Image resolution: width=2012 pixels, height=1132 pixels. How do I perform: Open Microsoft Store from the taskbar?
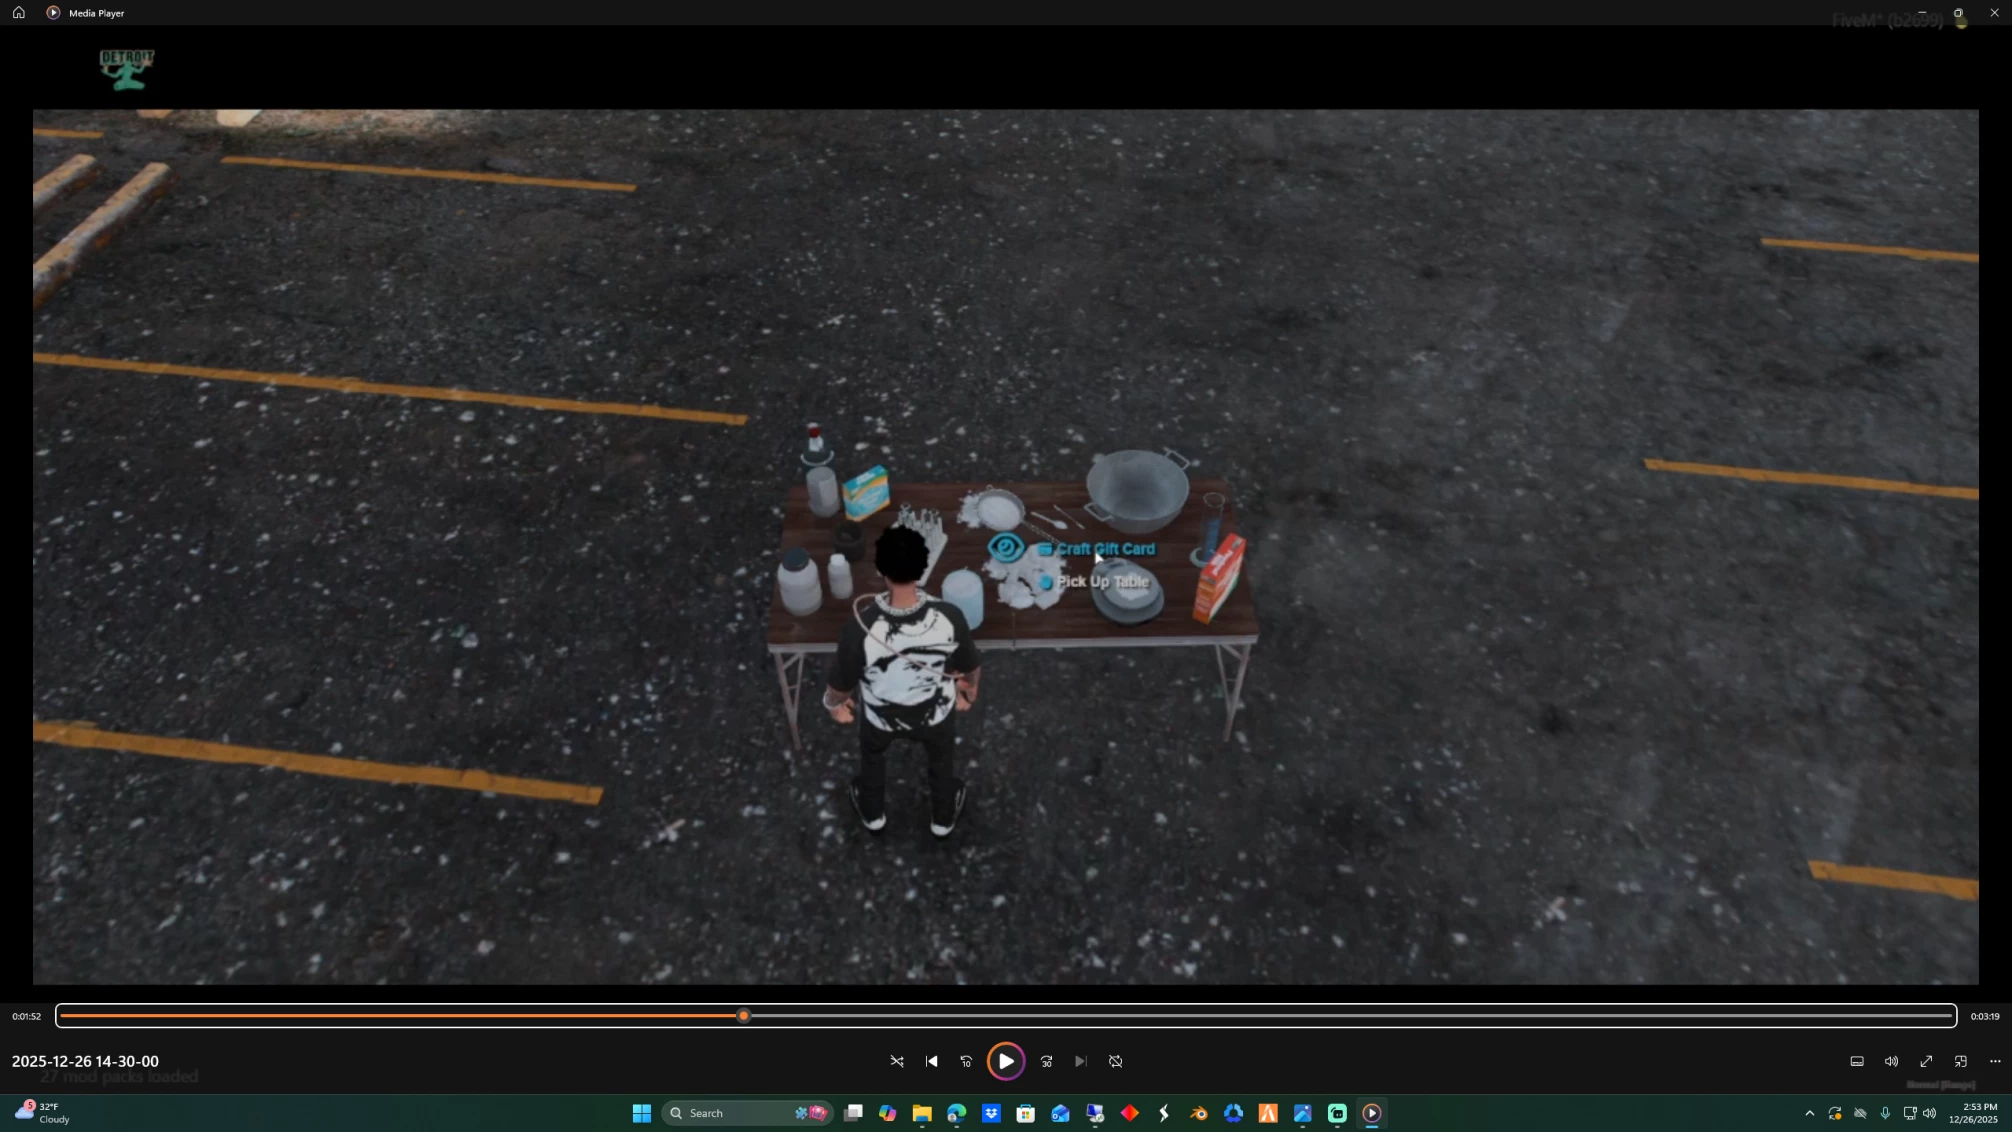pyautogui.click(x=1025, y=1113)
